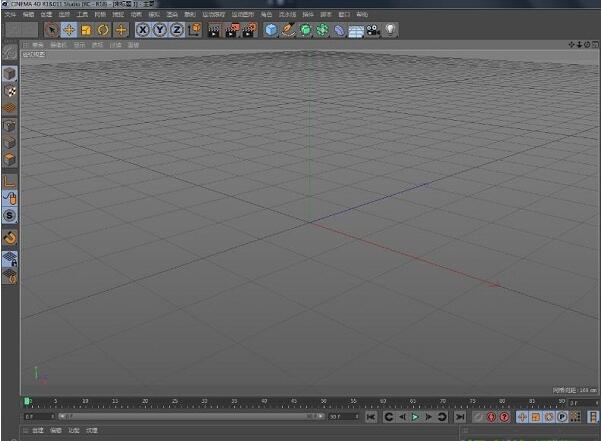Screen dimensions: 602x441
Task: Open the blue deformer objects group
Action: [x=339, y=30]
